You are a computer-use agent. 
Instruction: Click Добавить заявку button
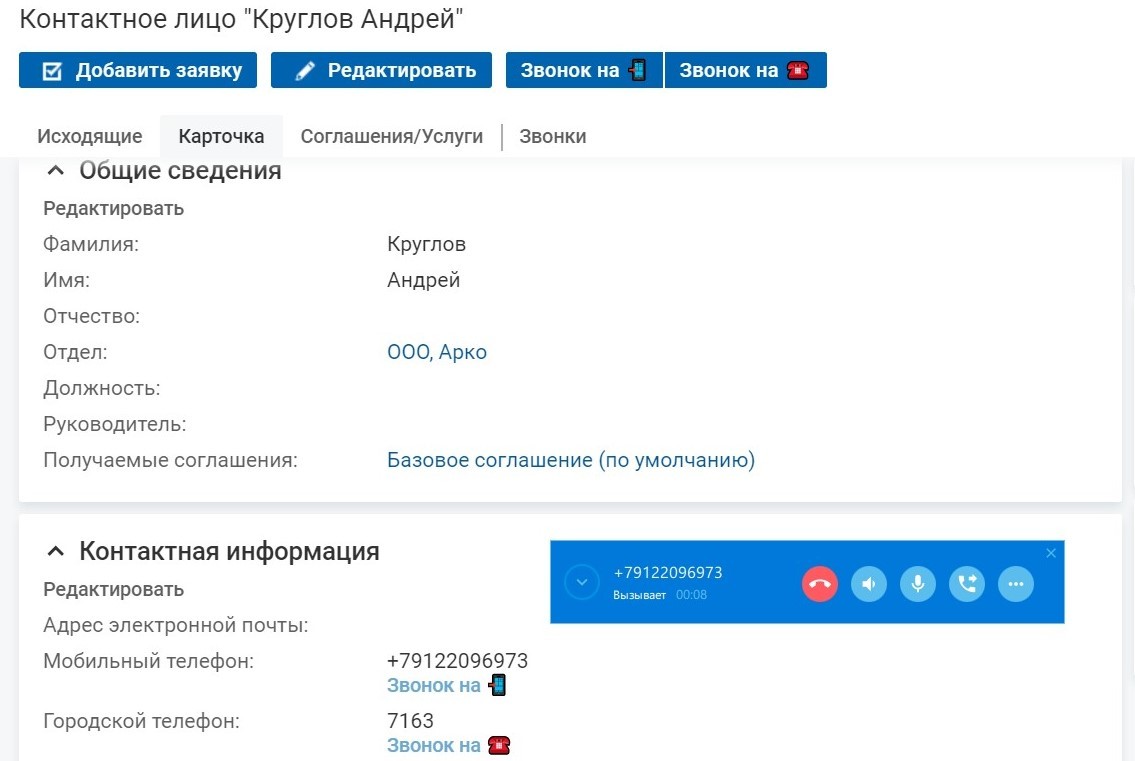(x=138, y=70)
